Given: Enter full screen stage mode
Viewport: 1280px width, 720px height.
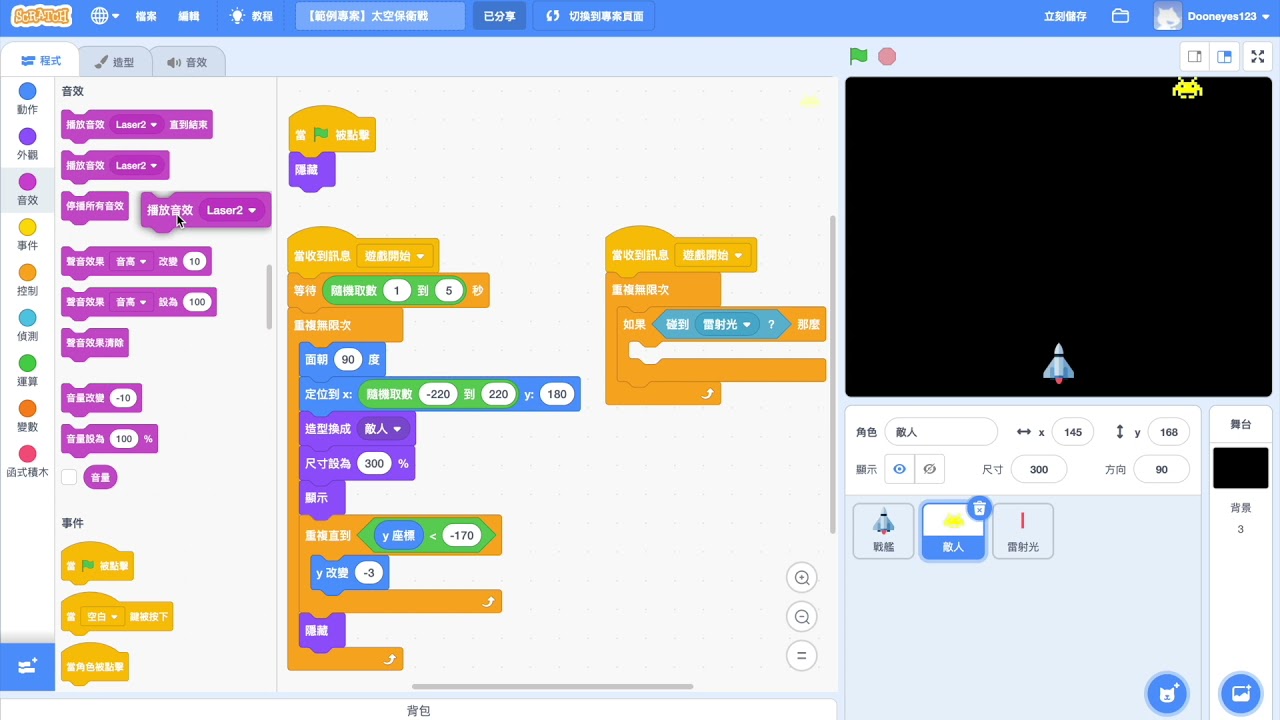Looking at the screenshot, I should click(1258, 57).
